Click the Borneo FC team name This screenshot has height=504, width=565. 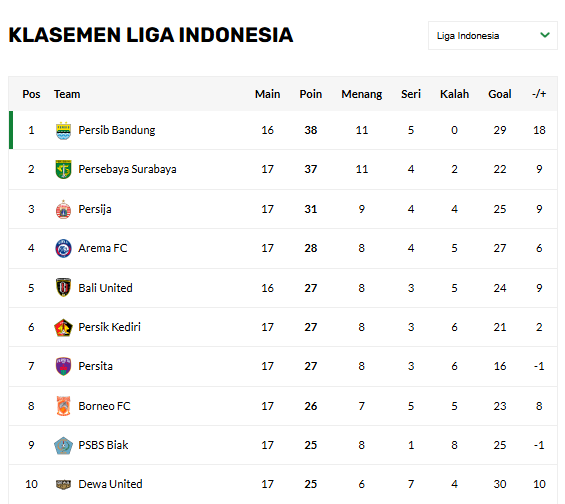(x=104, y=406)
